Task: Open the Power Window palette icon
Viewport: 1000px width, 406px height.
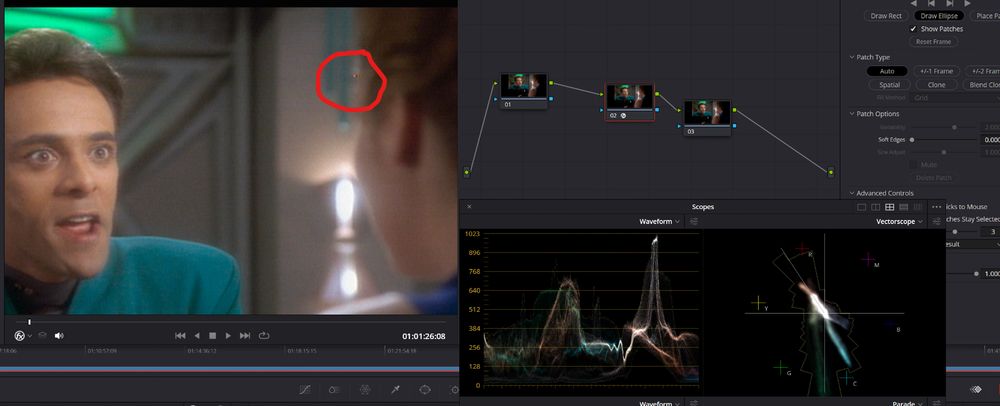Action: click(425, 389)
